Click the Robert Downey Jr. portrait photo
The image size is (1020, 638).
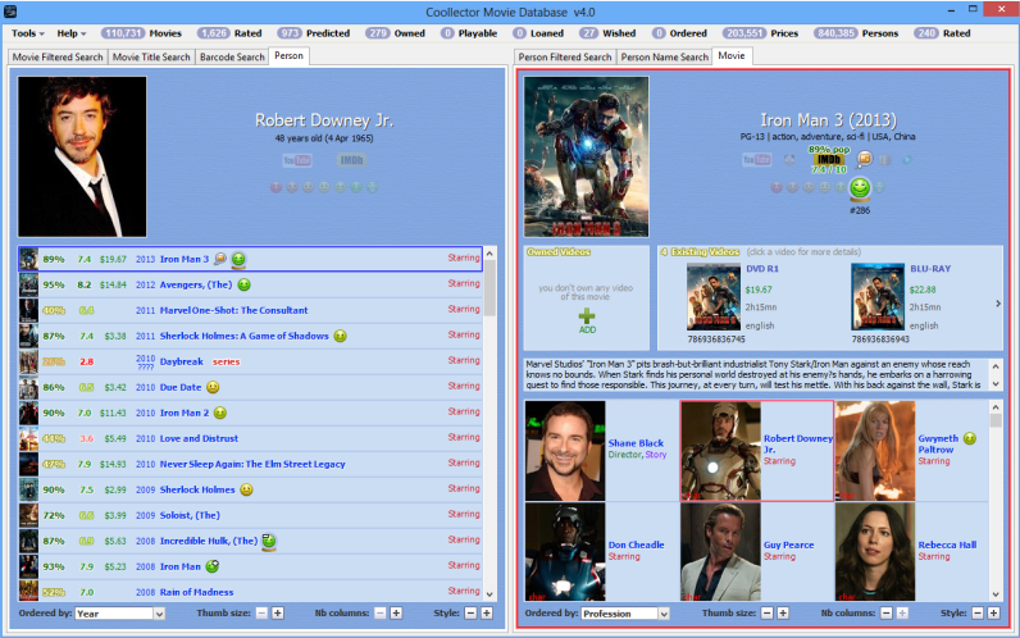pos(82,157)
